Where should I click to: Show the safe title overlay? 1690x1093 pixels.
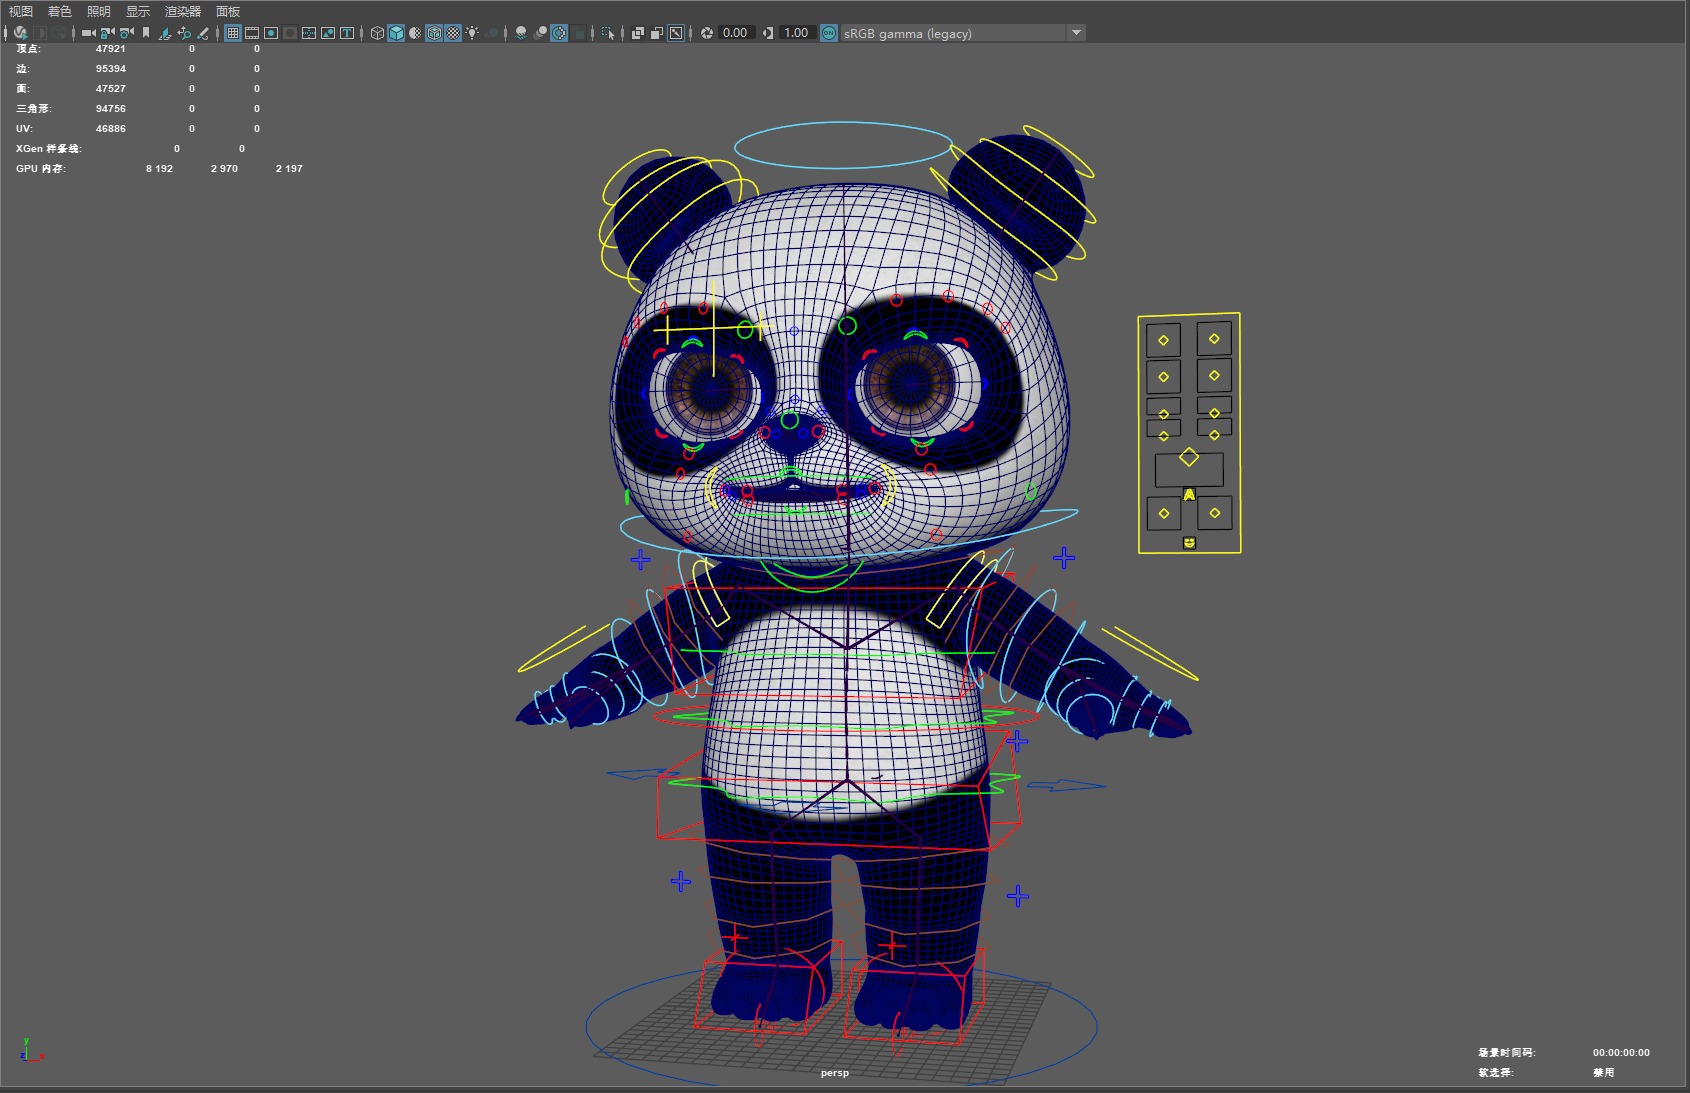347,33
